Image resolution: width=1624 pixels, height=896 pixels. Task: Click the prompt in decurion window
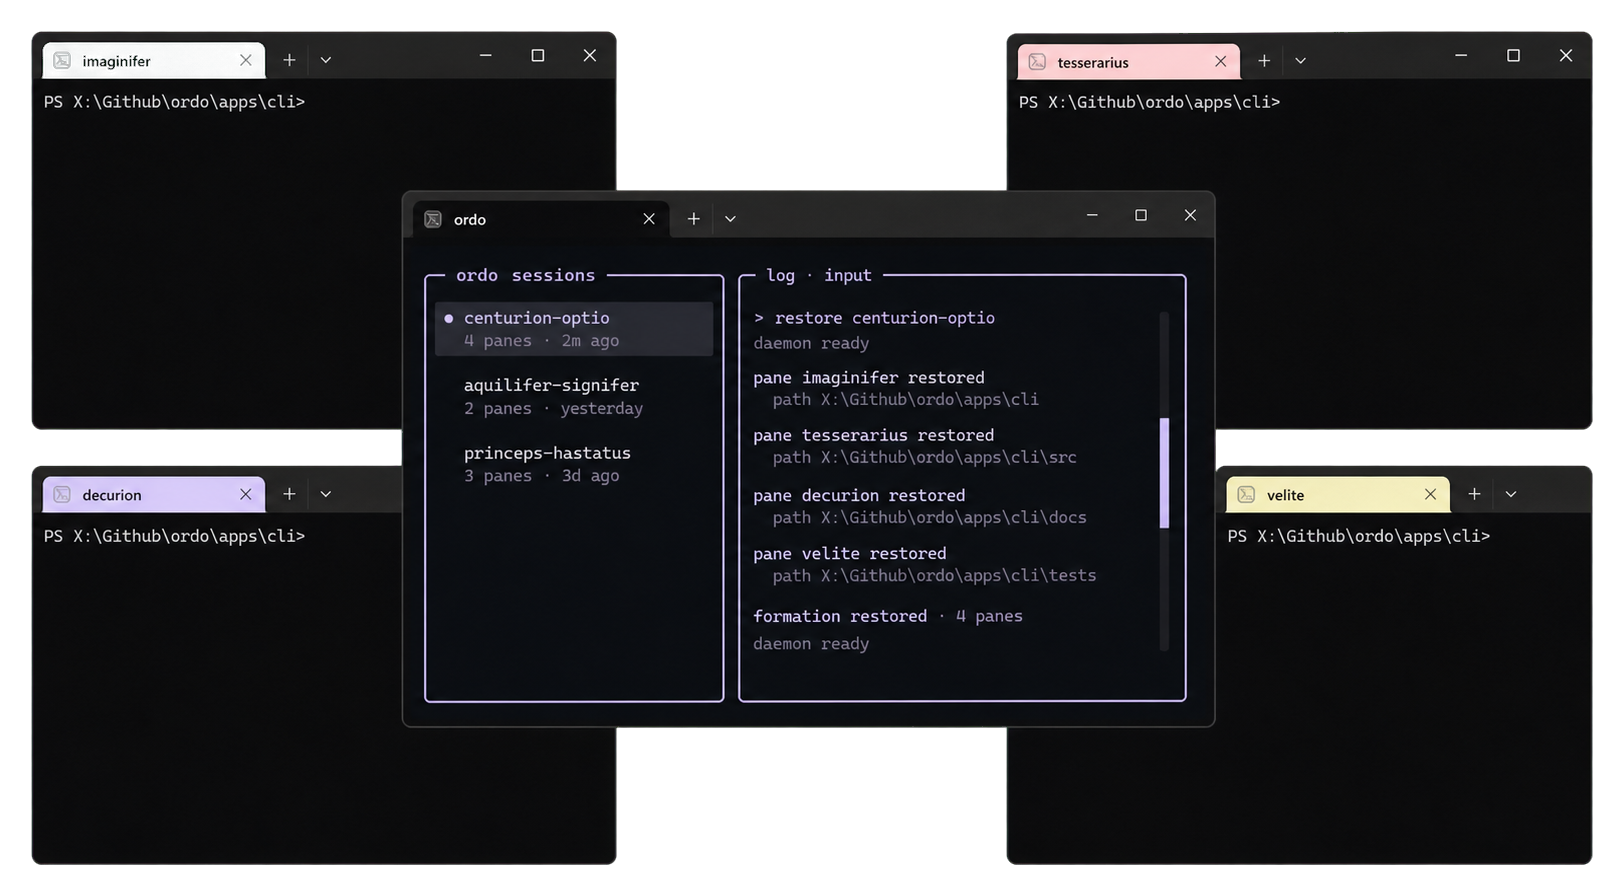pos(174,536)
